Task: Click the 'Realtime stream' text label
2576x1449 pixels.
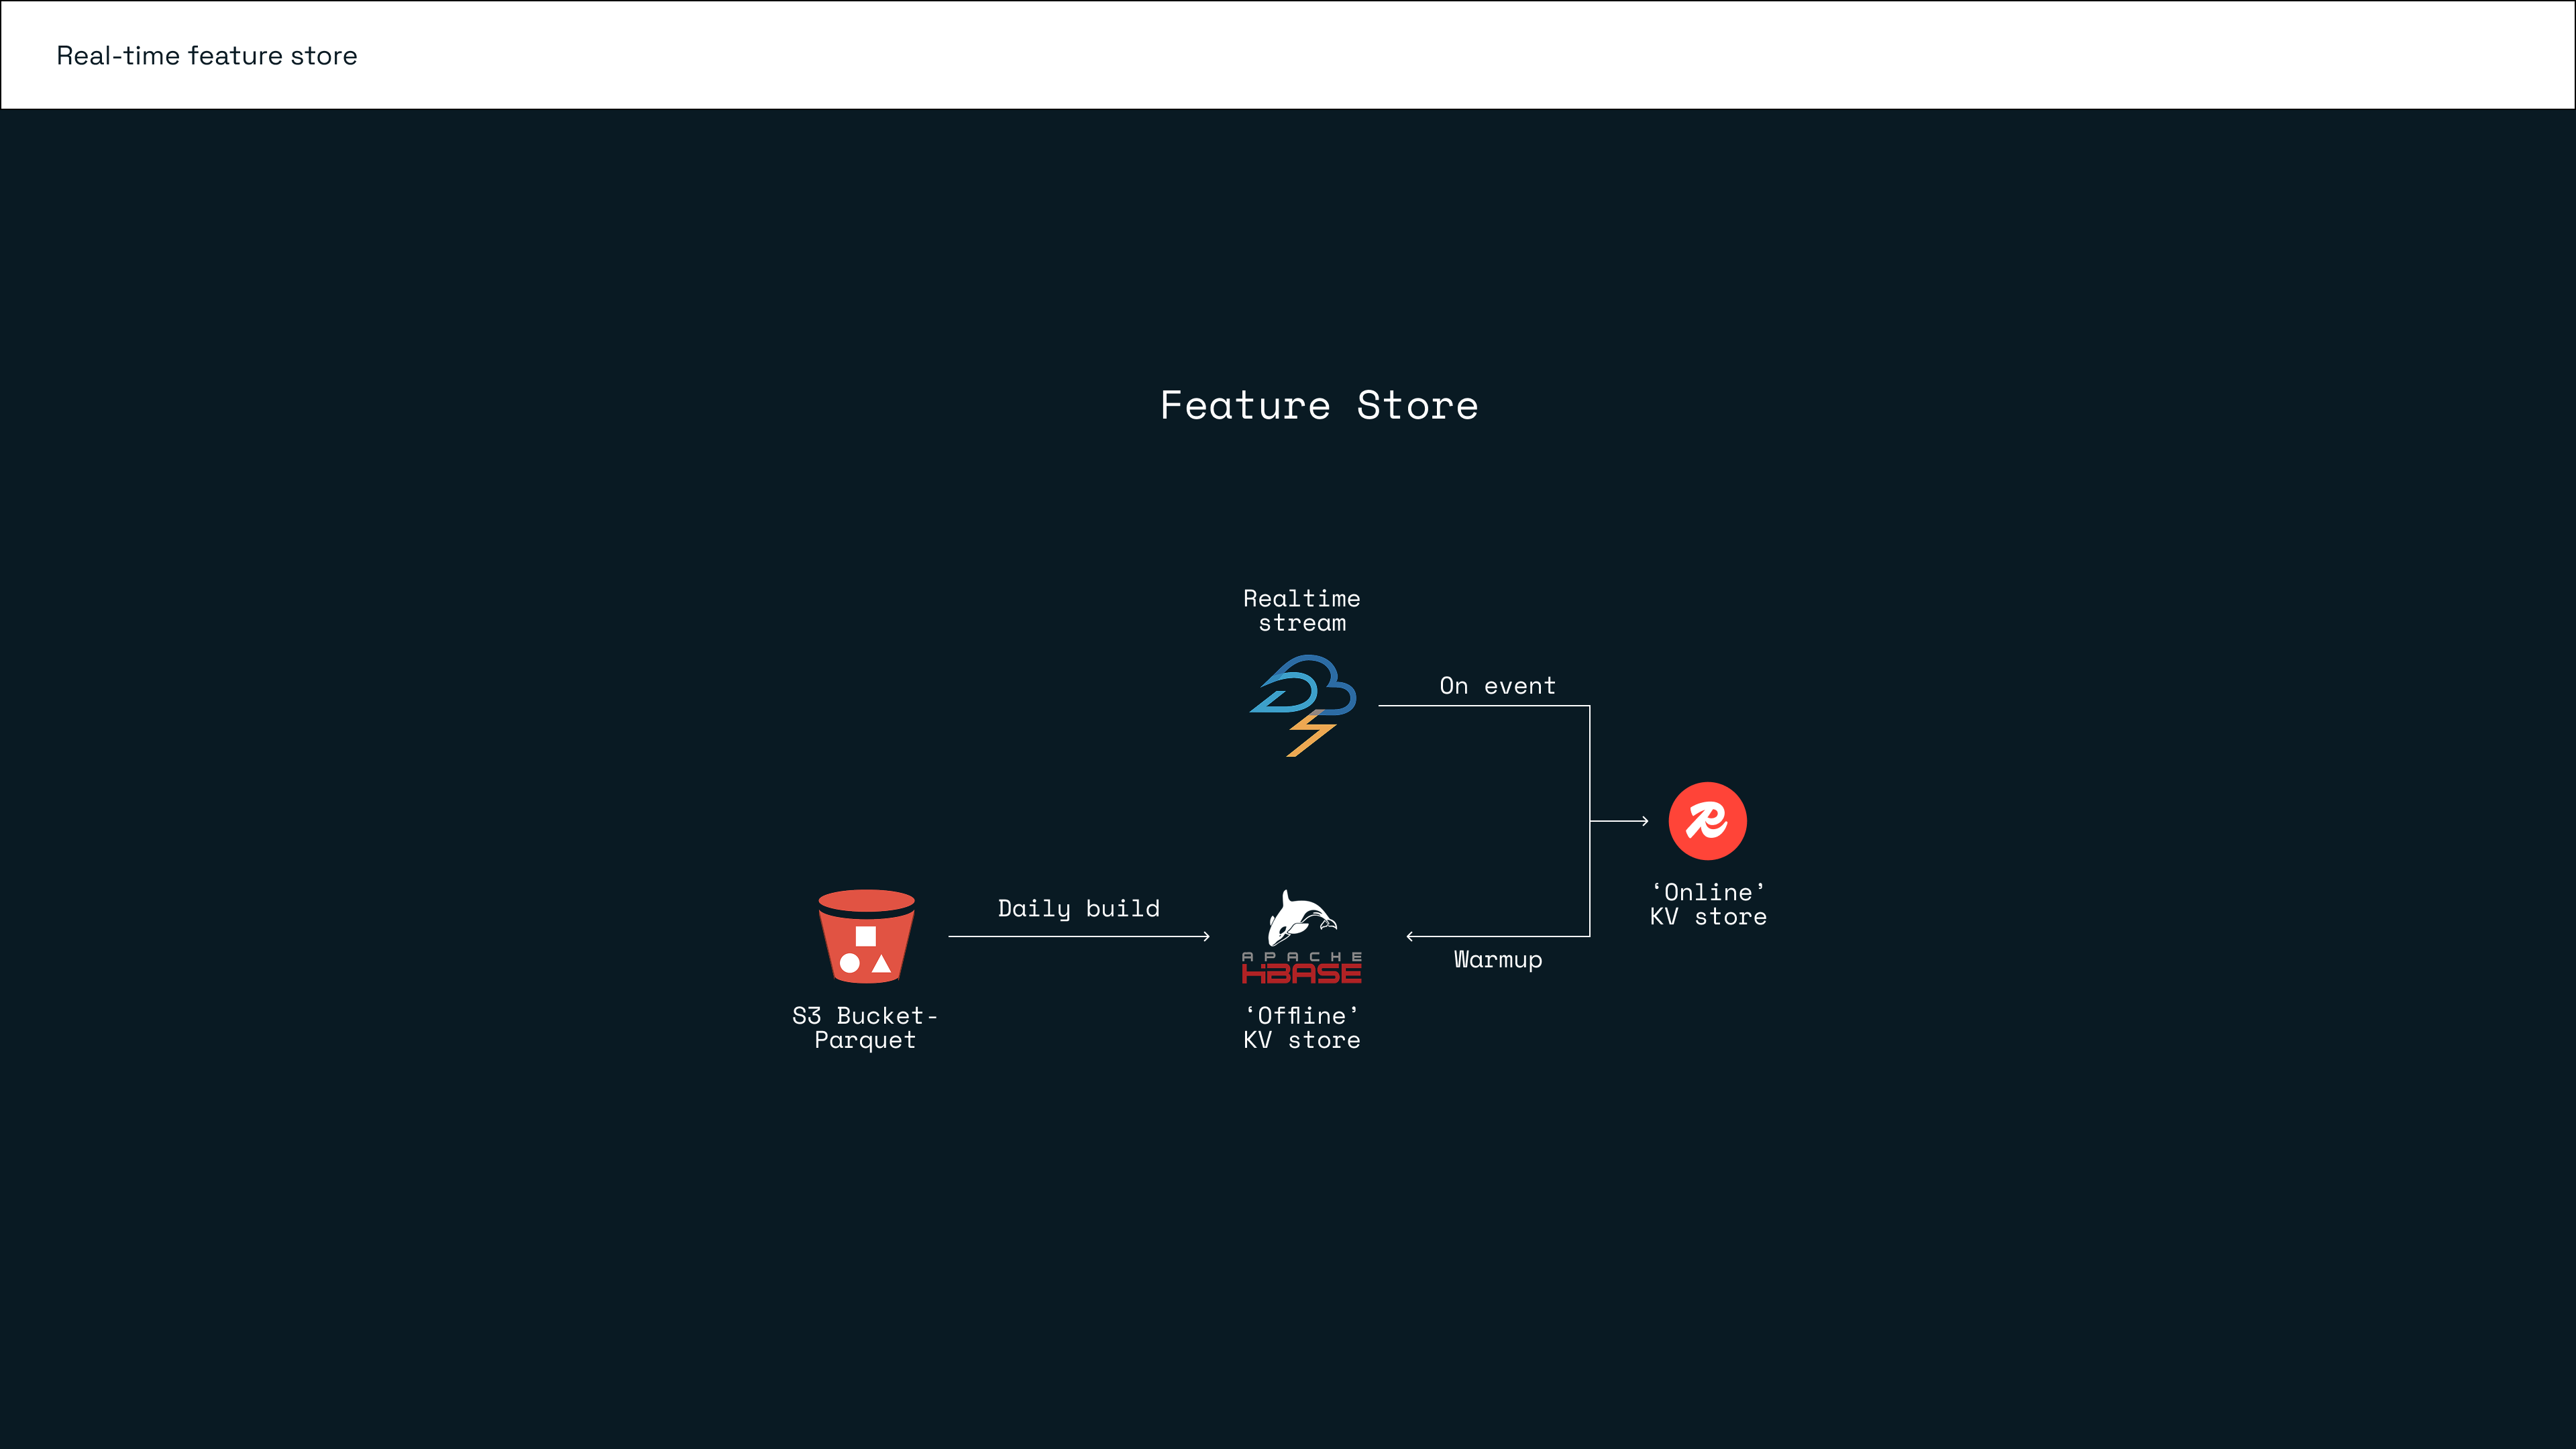Action: point(1302,609)
